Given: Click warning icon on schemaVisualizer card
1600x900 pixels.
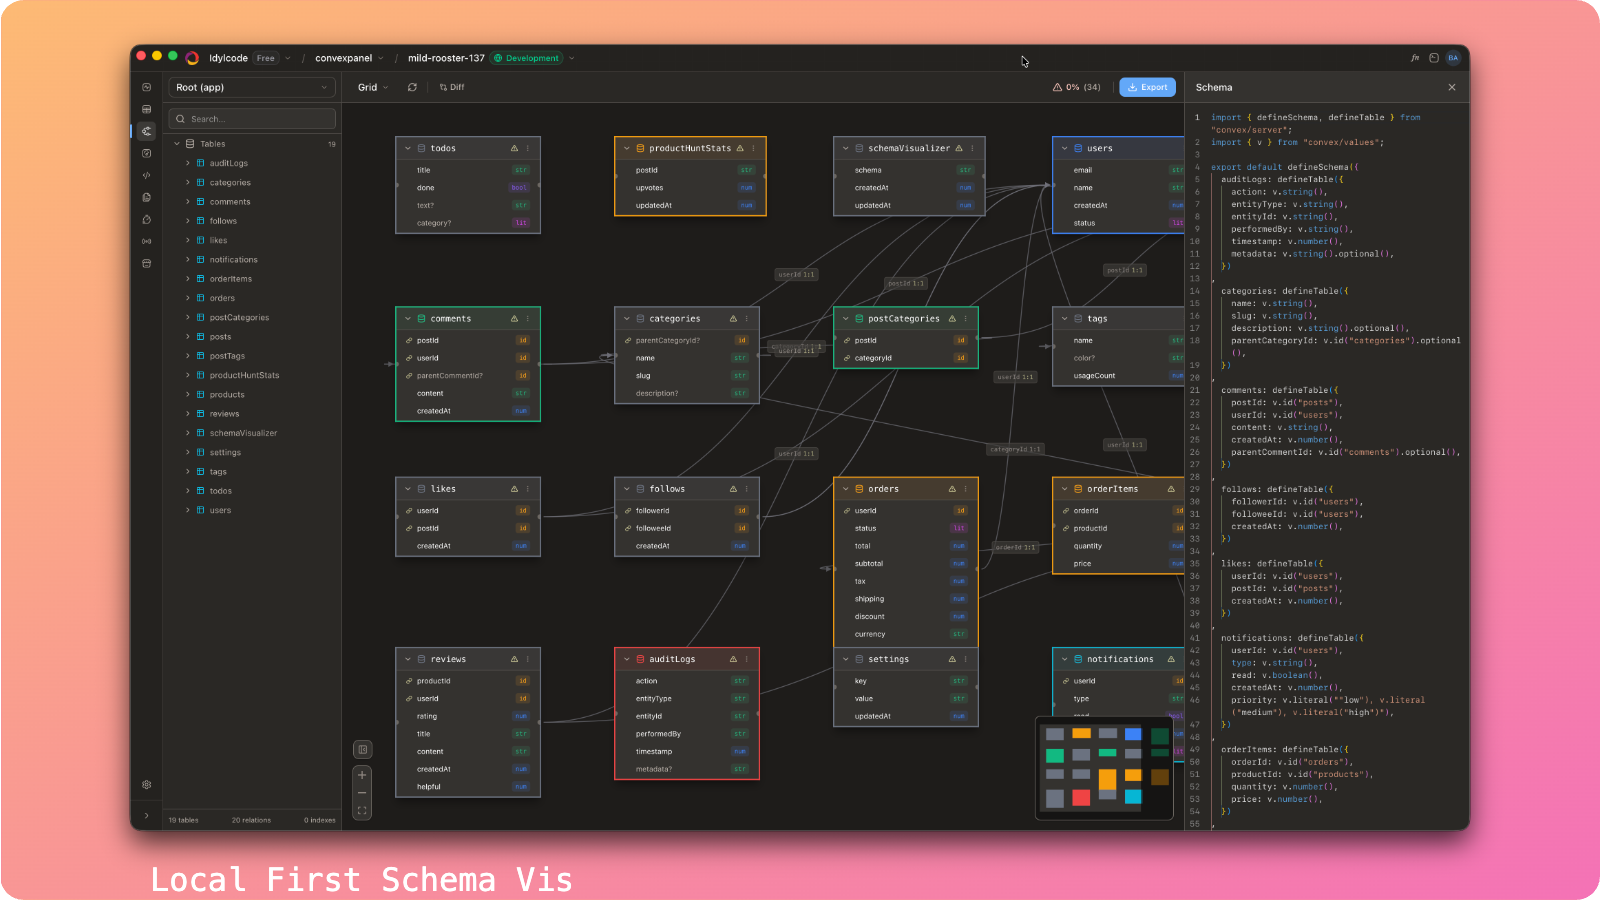Looking at the screenshot, I should click(x=959, y=148).
